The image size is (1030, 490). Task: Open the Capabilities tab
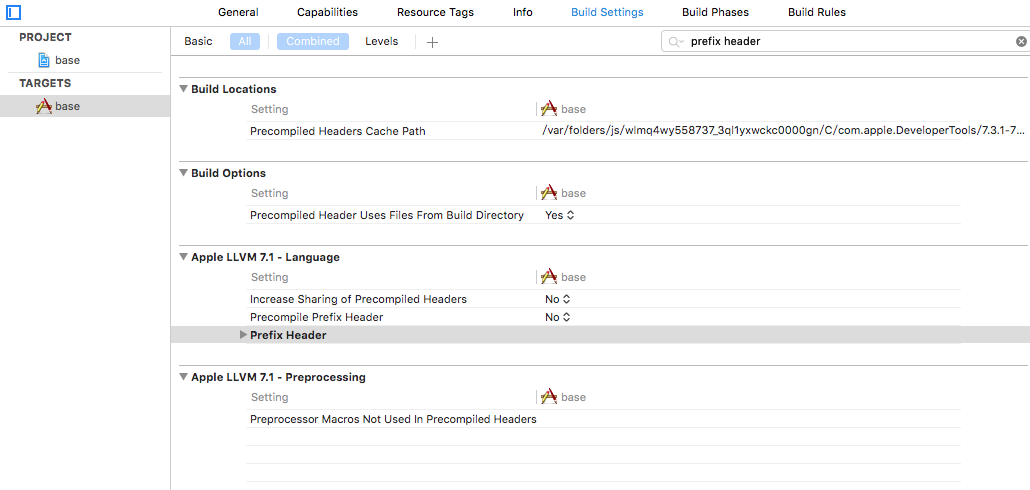(327, 12)
